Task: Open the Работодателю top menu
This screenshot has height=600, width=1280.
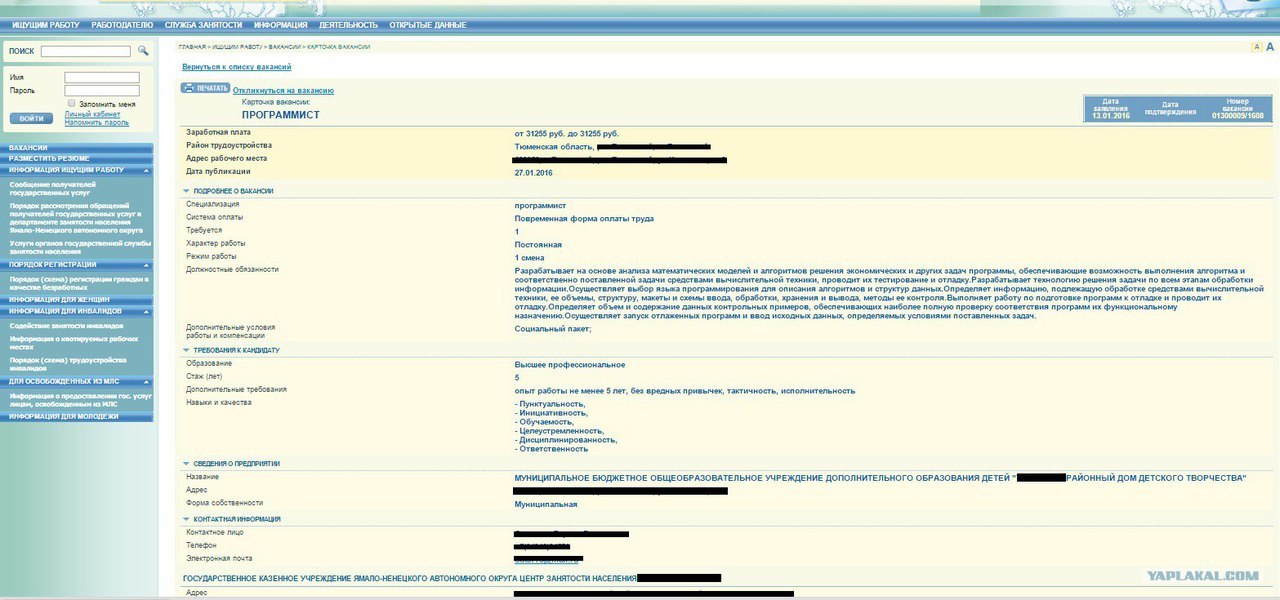Action: click(x=122, y=24)
